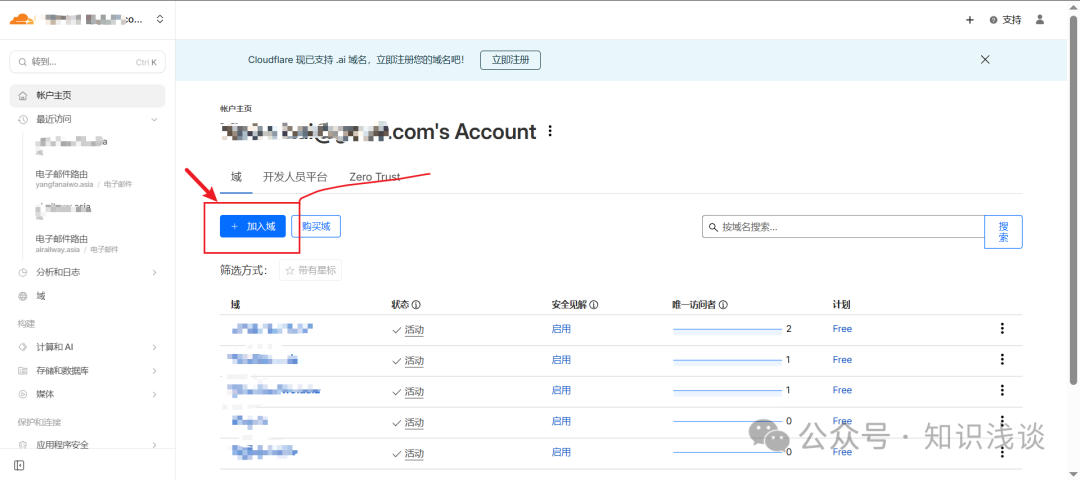This screenshot has height=480, width=1080.
Task: Collapse sidebar using bottom-left panel icon
Action: (19, 465)
